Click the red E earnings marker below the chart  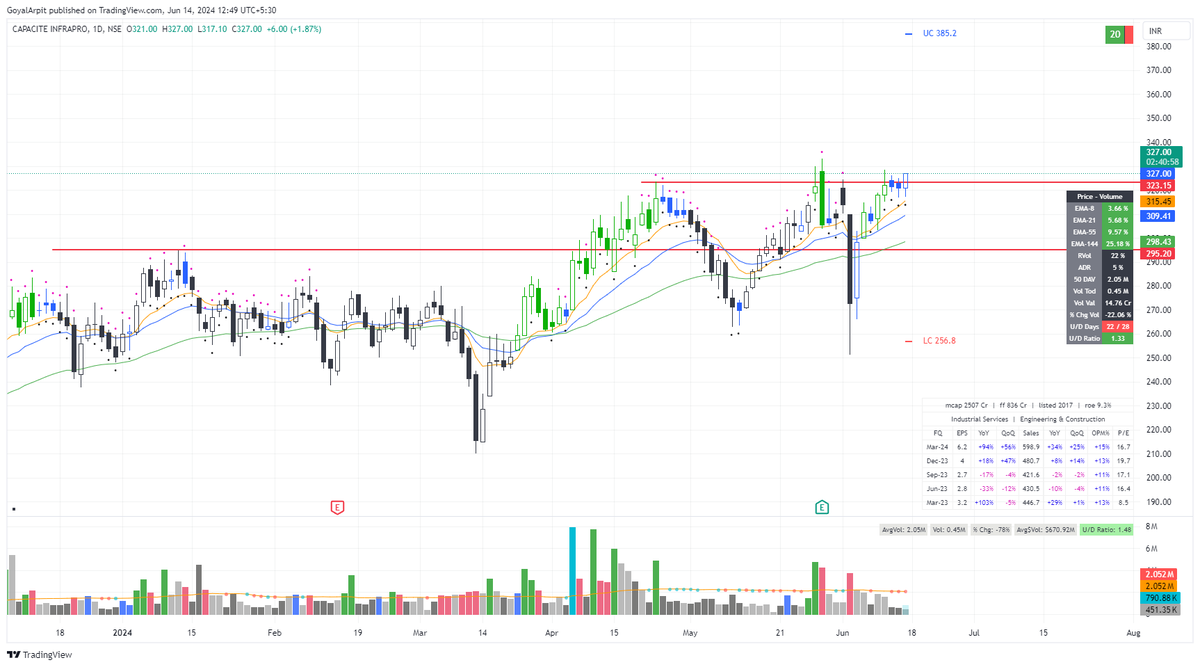click(x=337, y=507)
